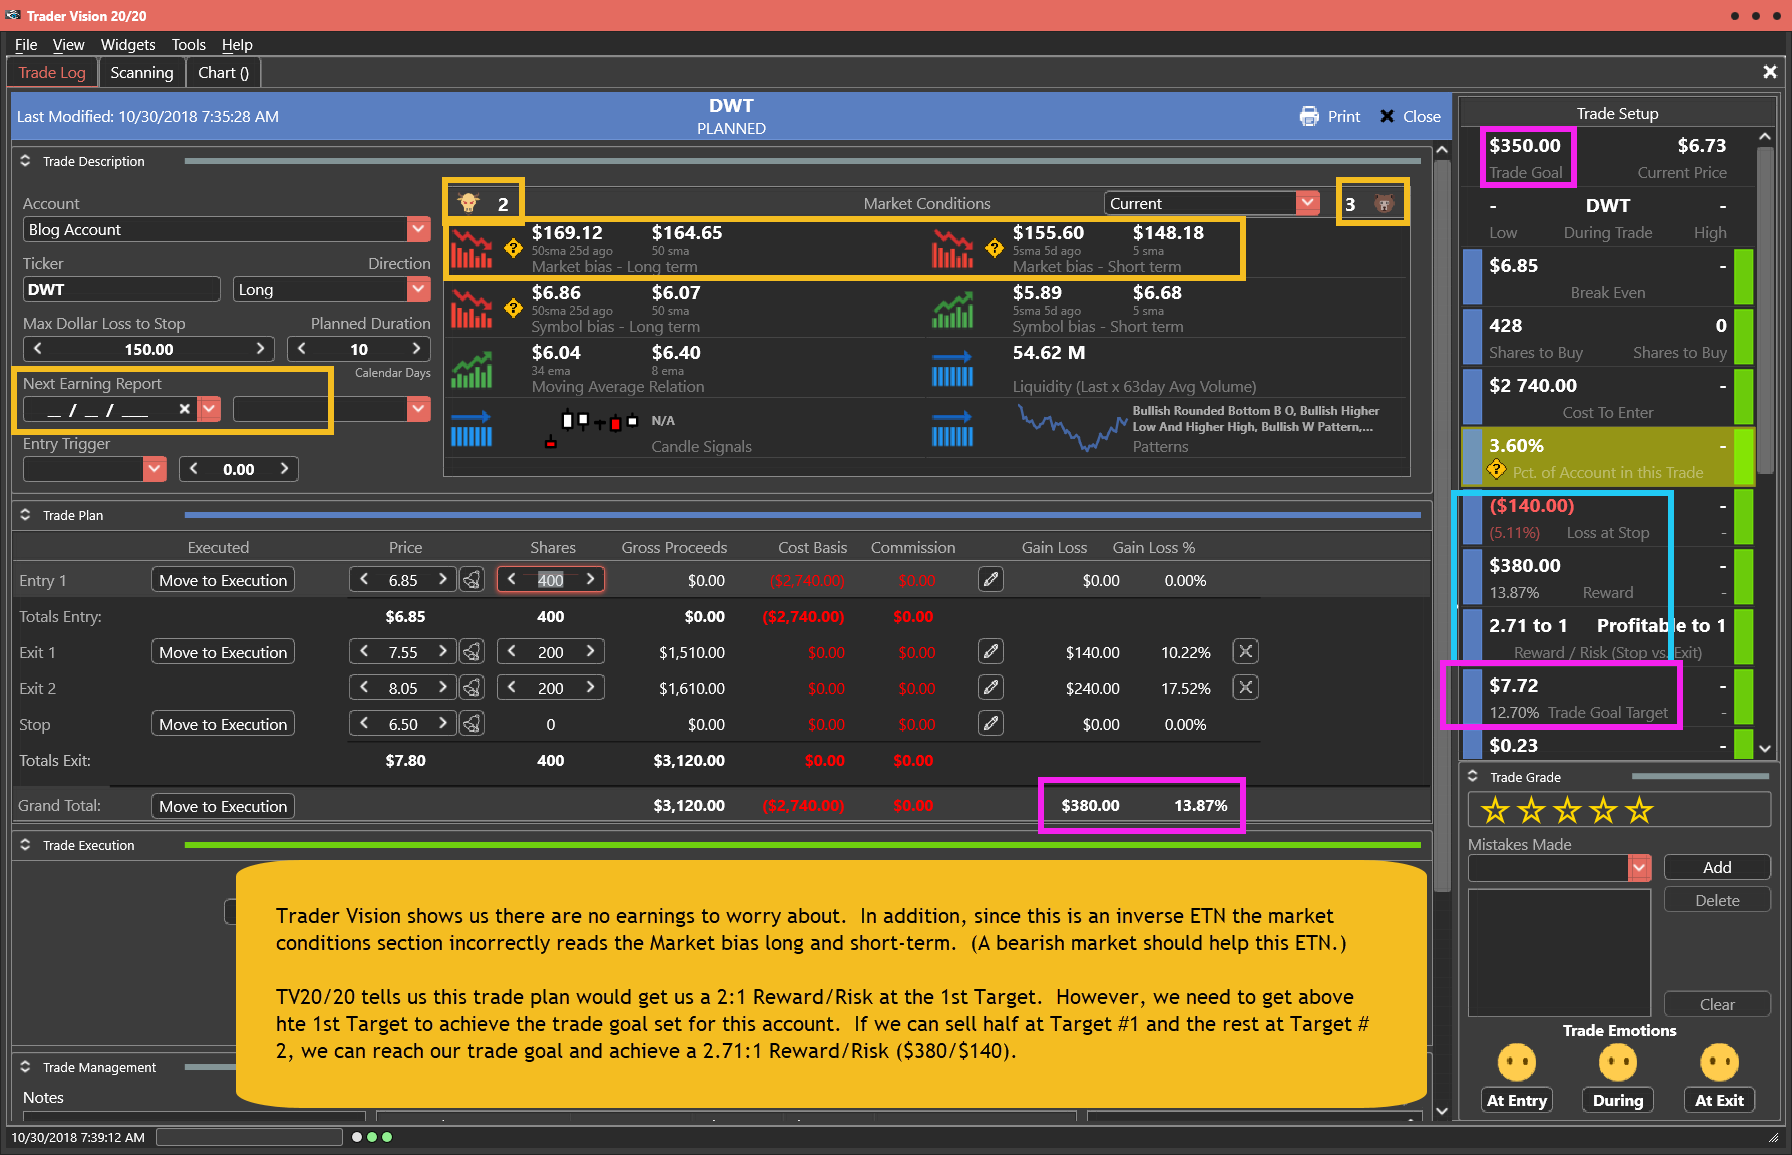1792x1155 pixels.
Task: Click Stop row Move to Execution
Action: tap(223, 724)
